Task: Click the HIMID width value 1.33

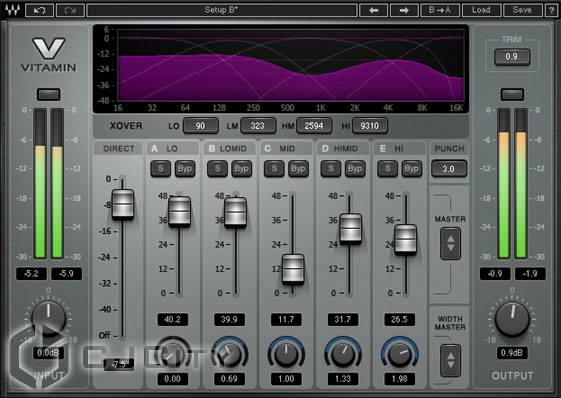Action: click(x=343, y=379)
